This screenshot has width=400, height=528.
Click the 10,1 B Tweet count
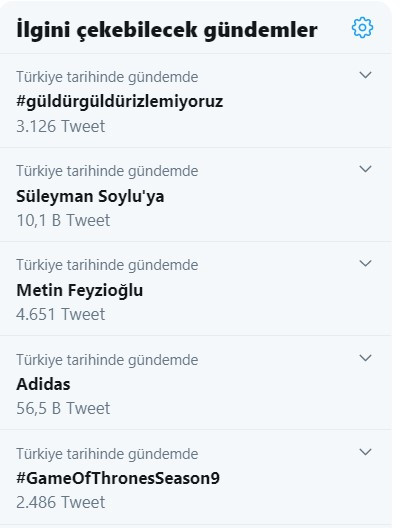pyautogui.click(x=63, y=221)
